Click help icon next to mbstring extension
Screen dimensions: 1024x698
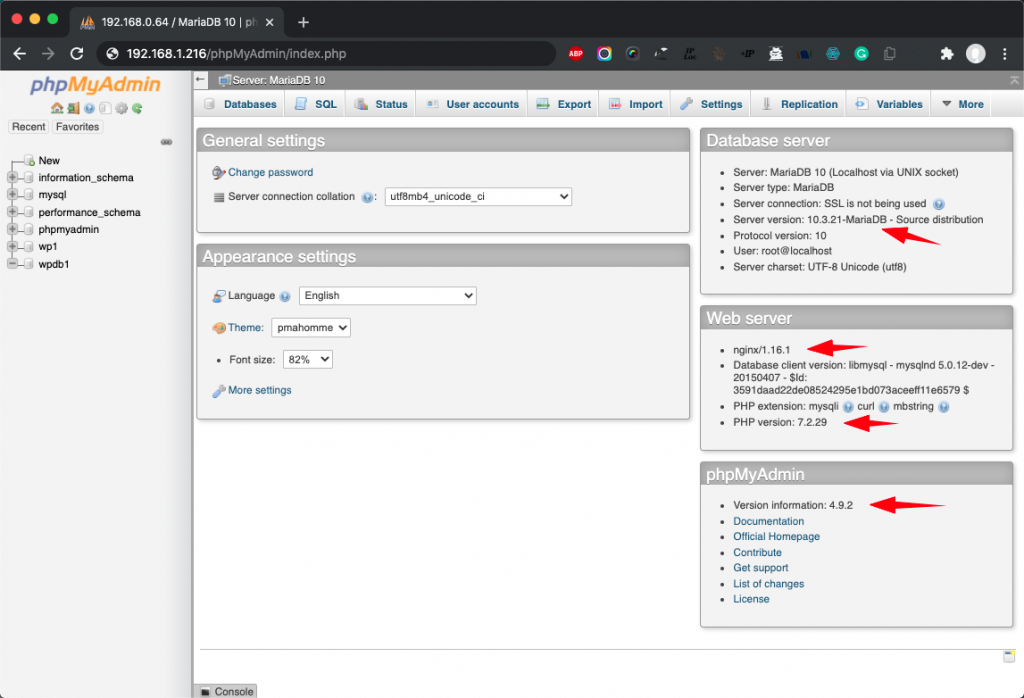pos(943,407)
